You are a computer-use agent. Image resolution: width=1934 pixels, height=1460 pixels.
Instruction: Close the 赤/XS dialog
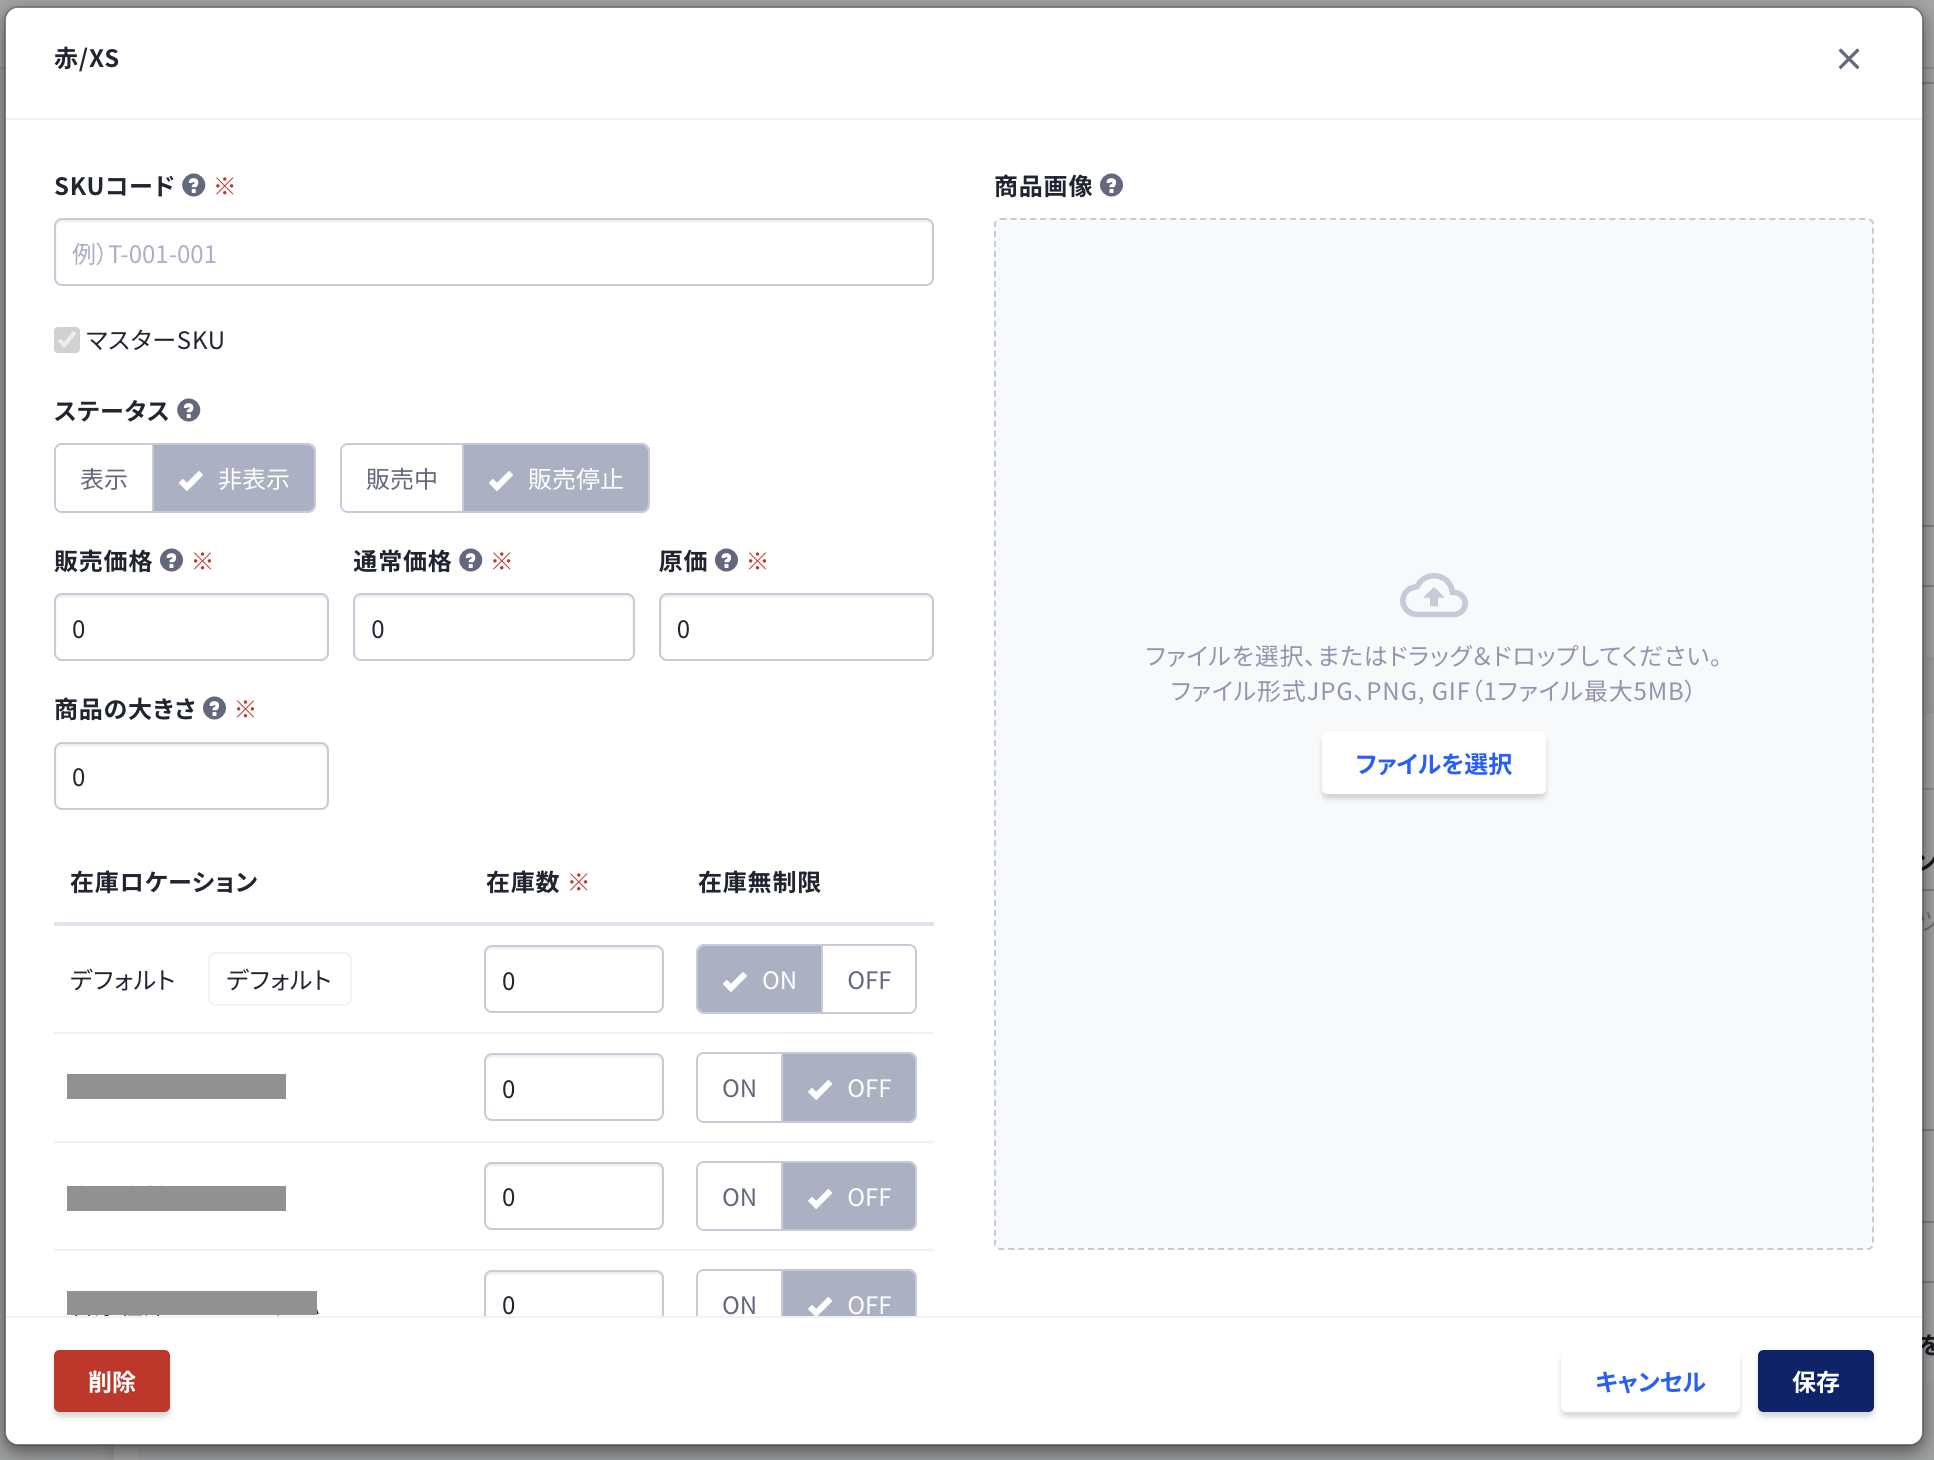pyautogui.click(x=1848, y=59)
